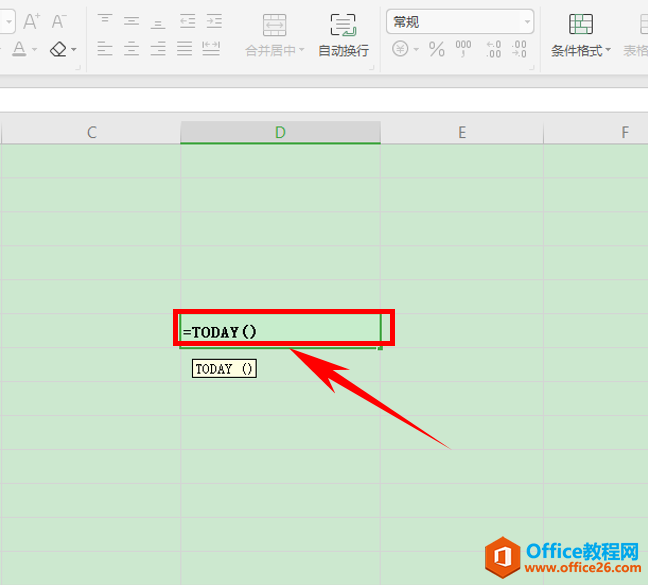Center text horizontally
Screen dimensions: 648x585
coord(131,49)
